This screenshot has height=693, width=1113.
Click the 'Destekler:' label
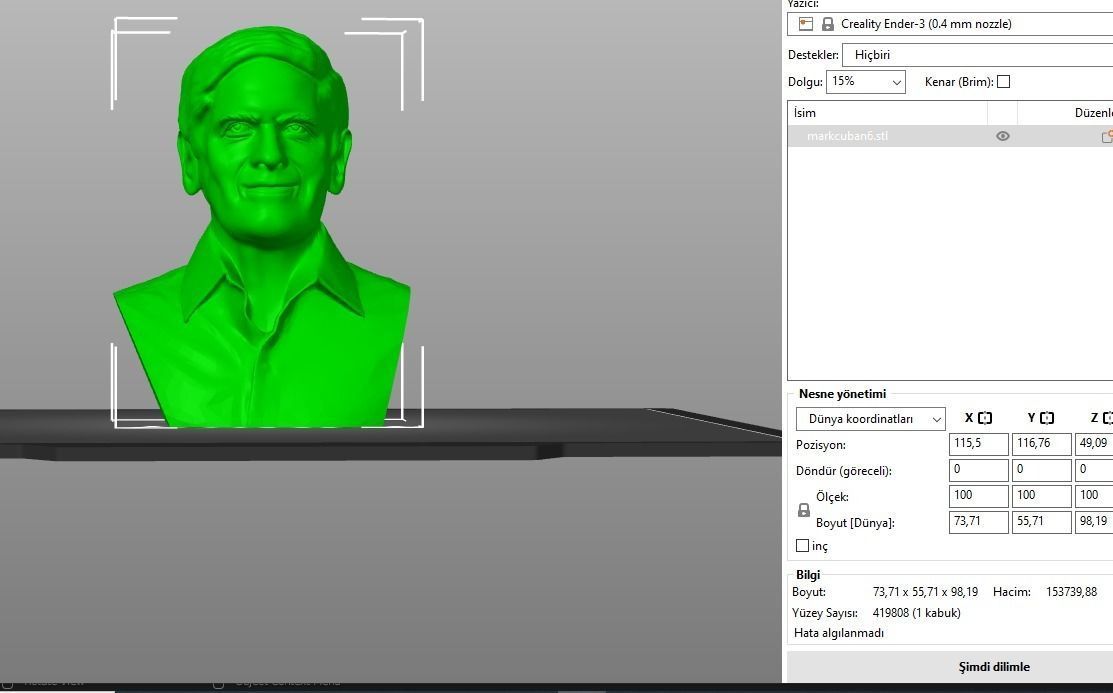coord(813,55)
